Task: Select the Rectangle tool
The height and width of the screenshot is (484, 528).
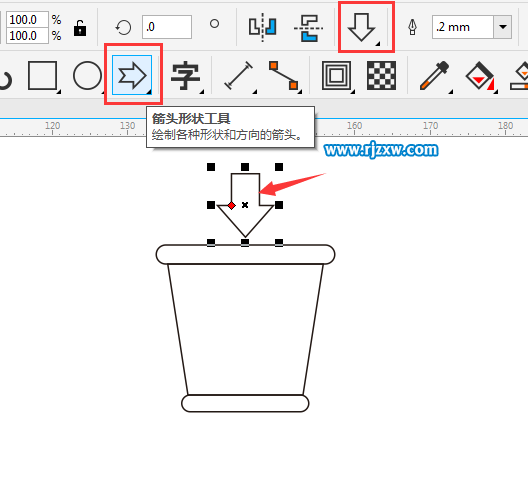Action: point(42,75)
